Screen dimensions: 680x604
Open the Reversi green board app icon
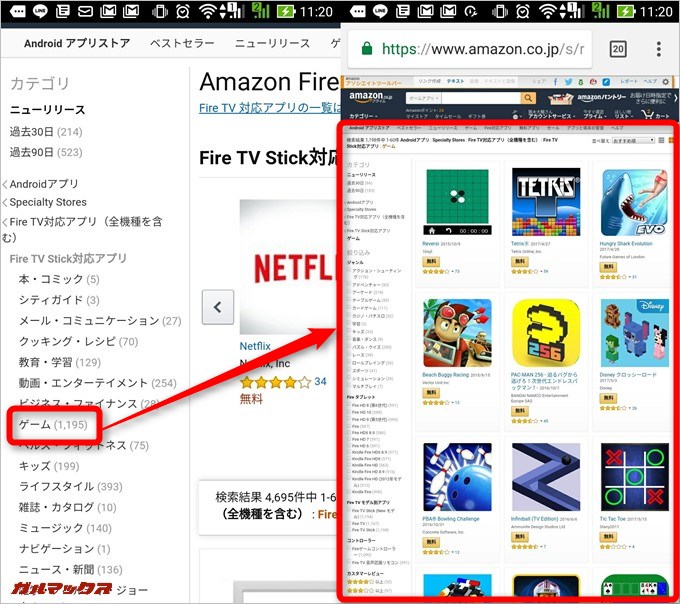(x=457, y=202)
